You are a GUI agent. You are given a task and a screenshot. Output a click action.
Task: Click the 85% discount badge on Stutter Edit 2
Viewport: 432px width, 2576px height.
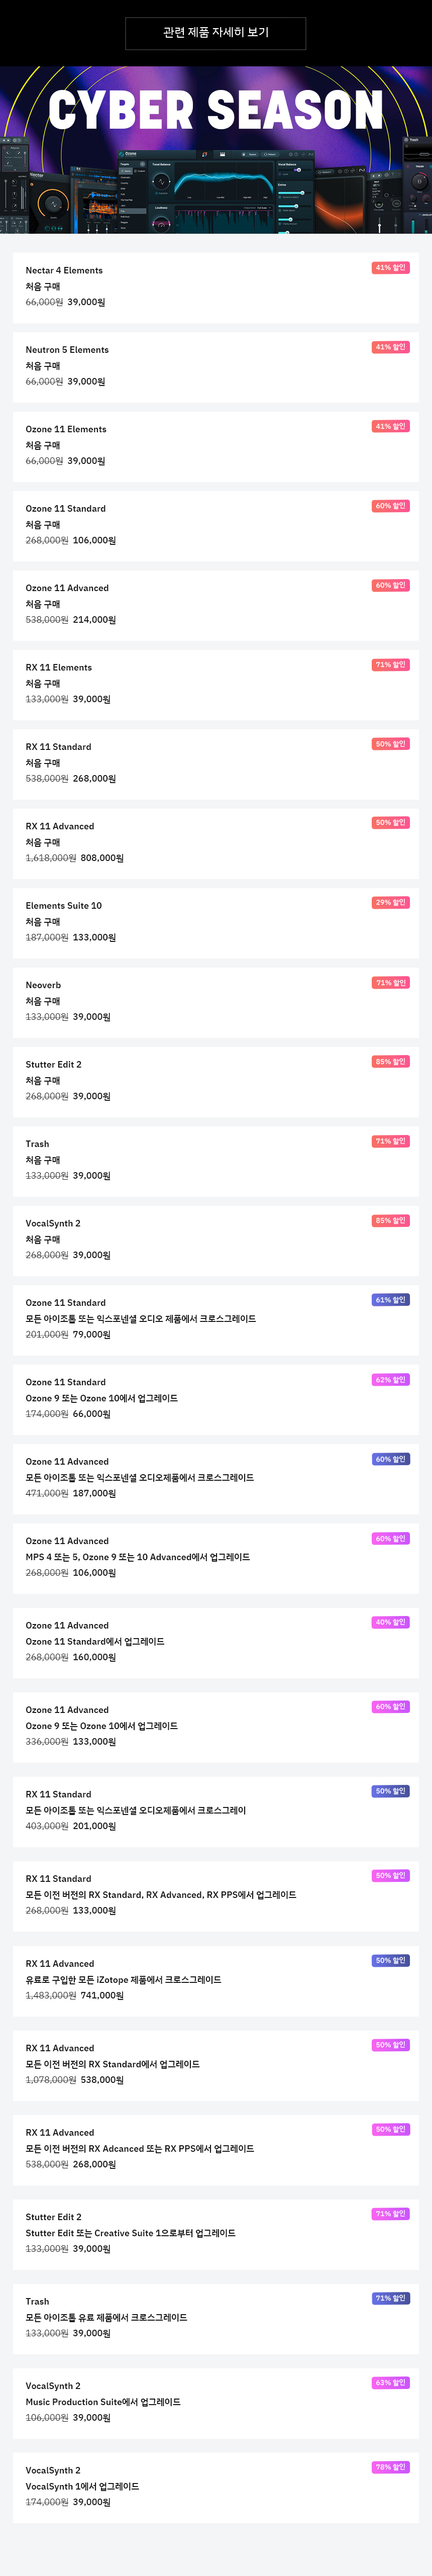pos(390,1062)
